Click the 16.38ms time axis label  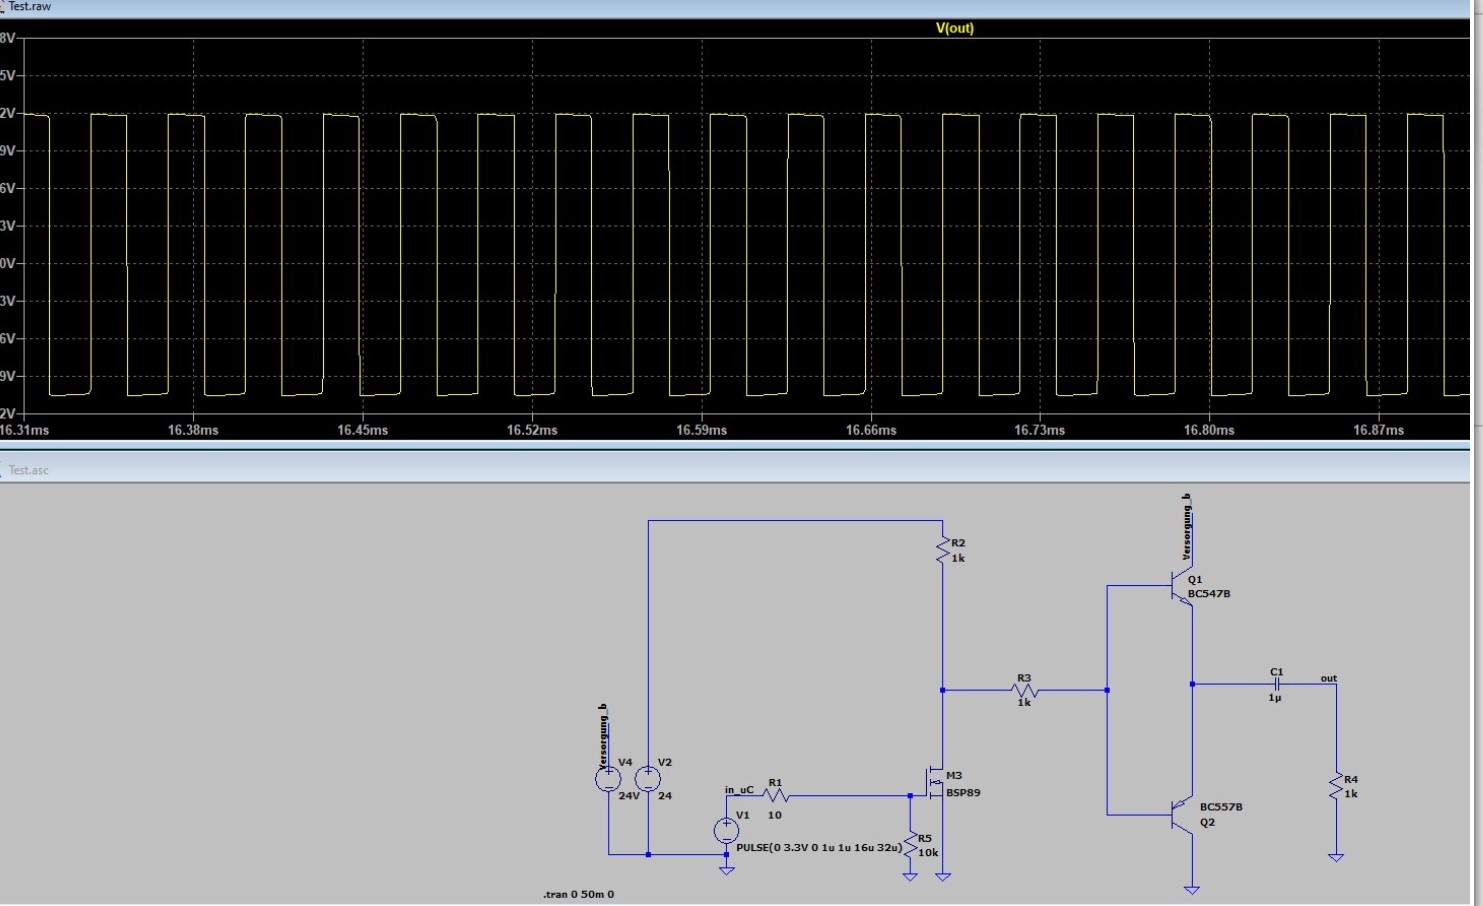[193, 430]
